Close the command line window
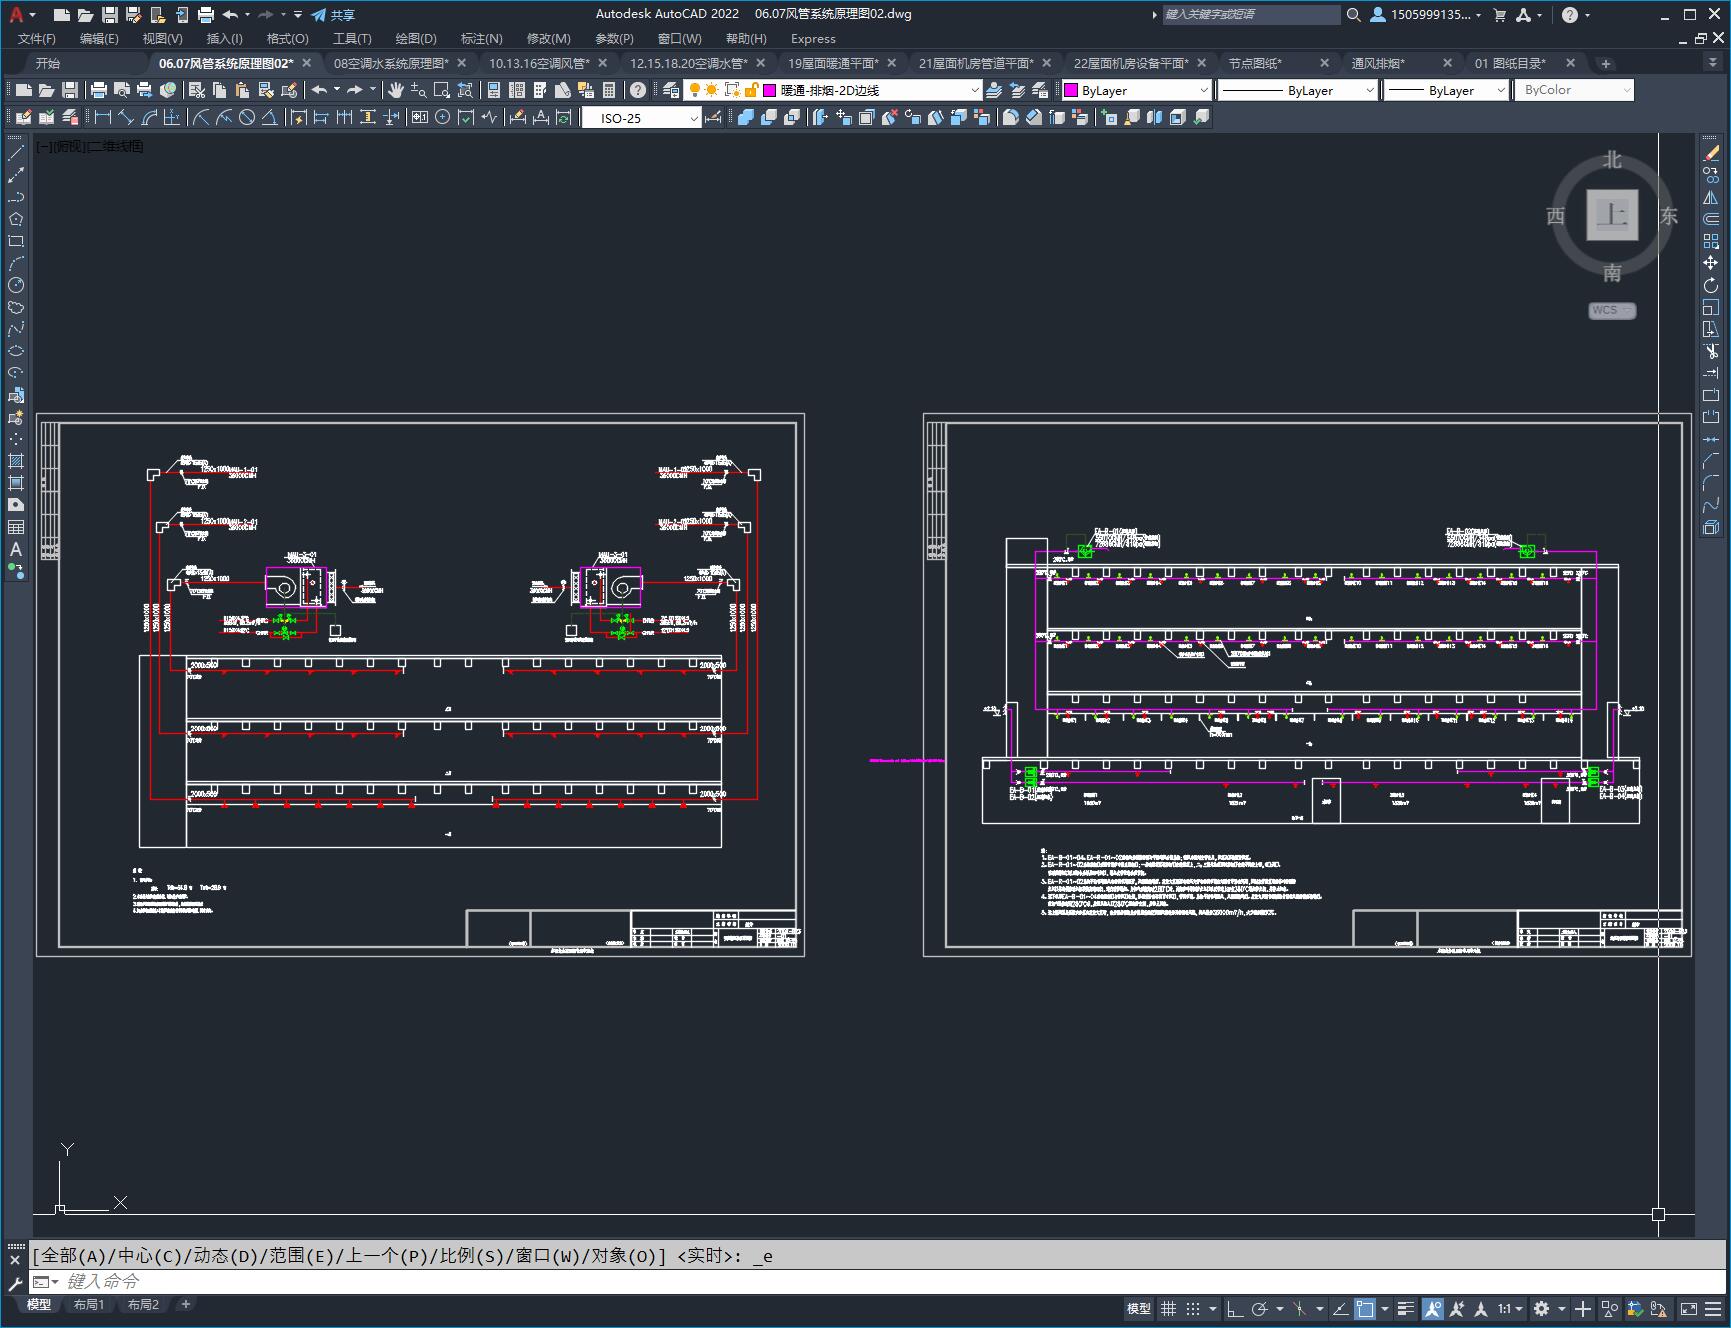This screenshot has height=1328, width=1731. tap(15, 1260)
